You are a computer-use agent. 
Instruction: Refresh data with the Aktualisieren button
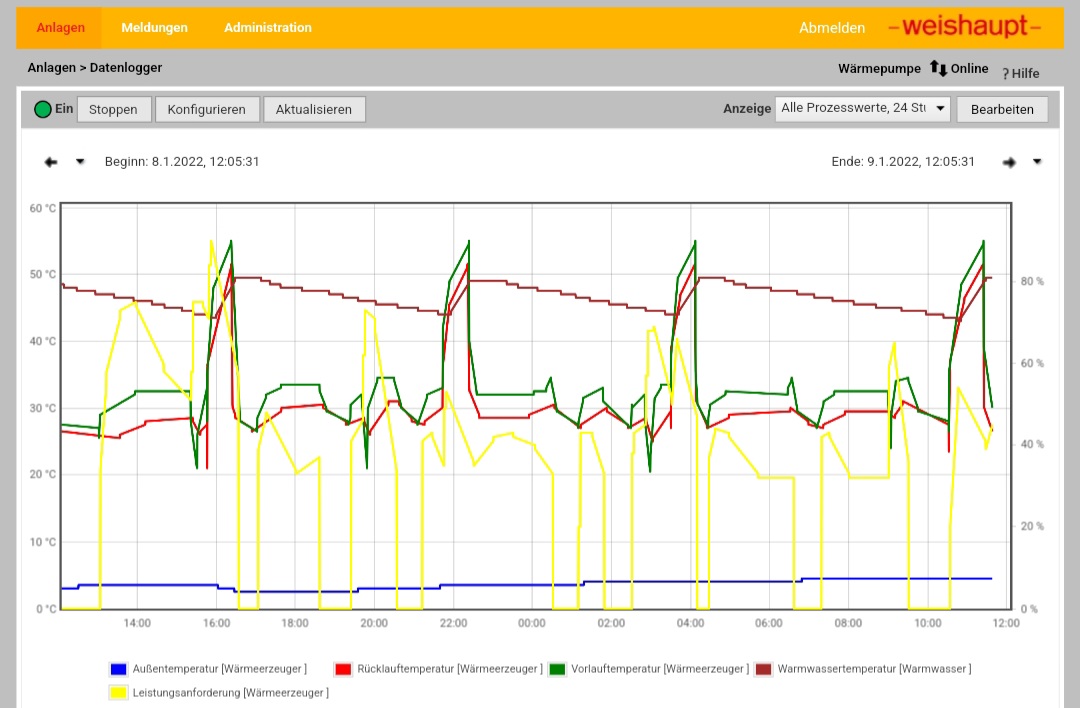[314, 109]
